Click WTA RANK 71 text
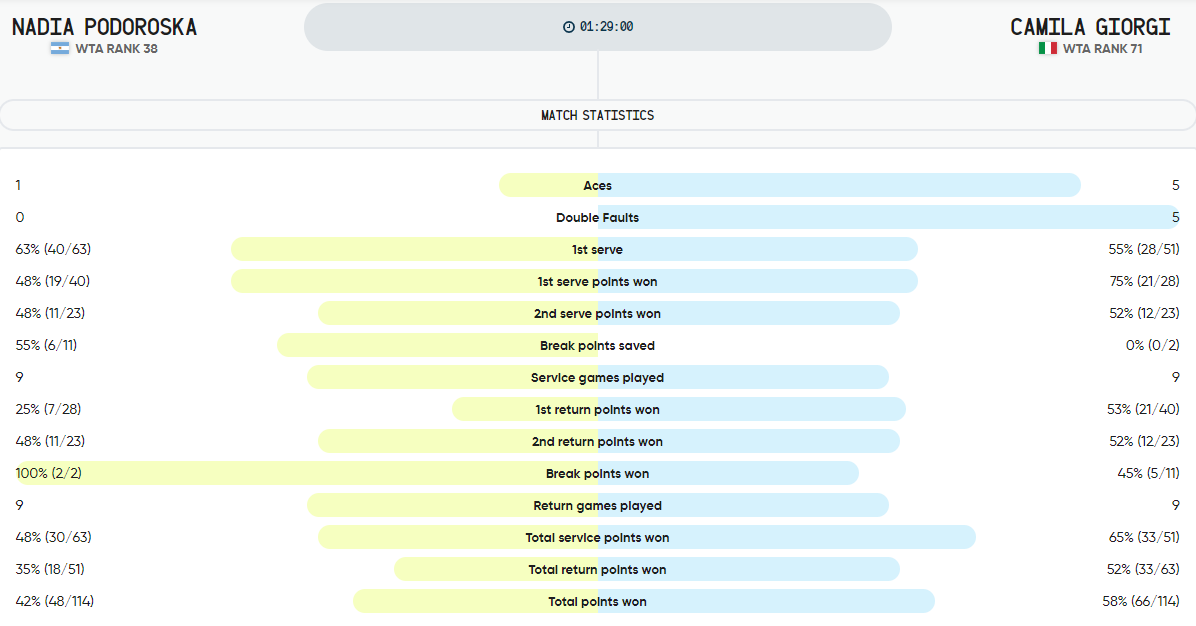 pos(1103,49)
